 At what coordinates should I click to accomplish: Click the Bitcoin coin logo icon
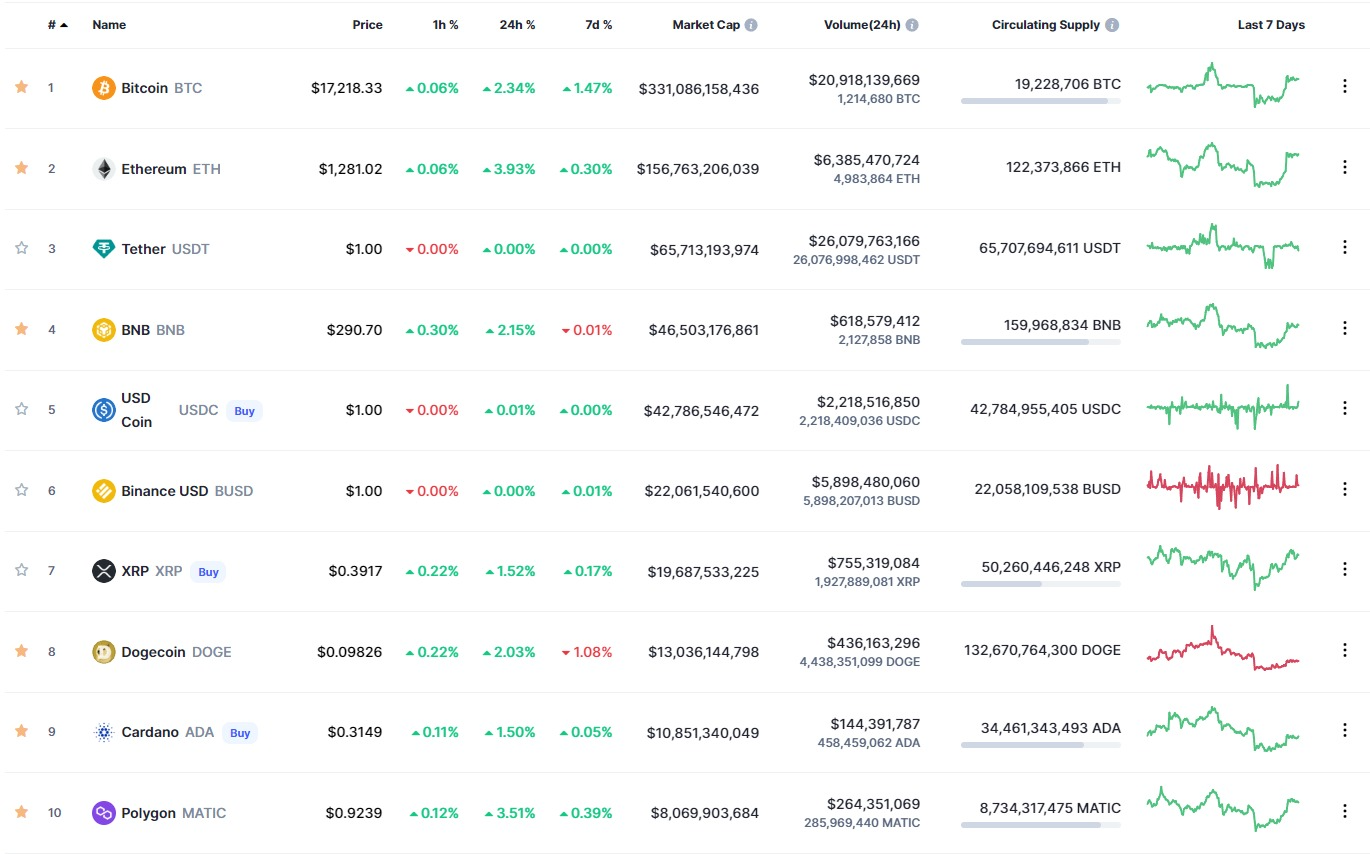[x=104, y=88]
